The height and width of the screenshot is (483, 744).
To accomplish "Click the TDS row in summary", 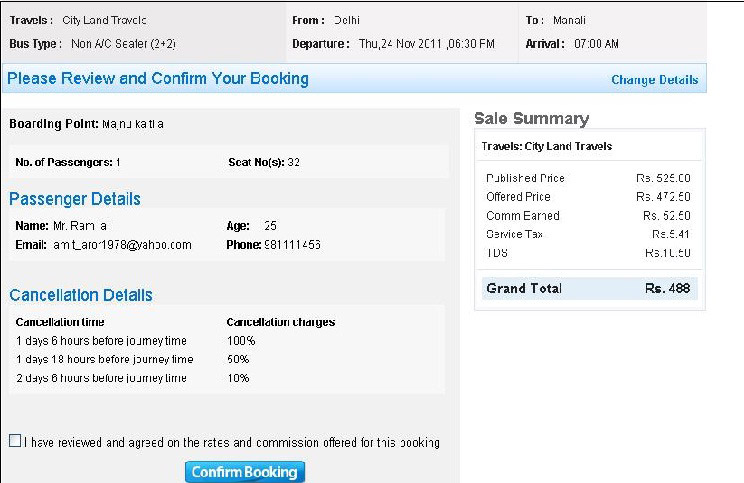I will pyautogui.click(x=587, y=253).
